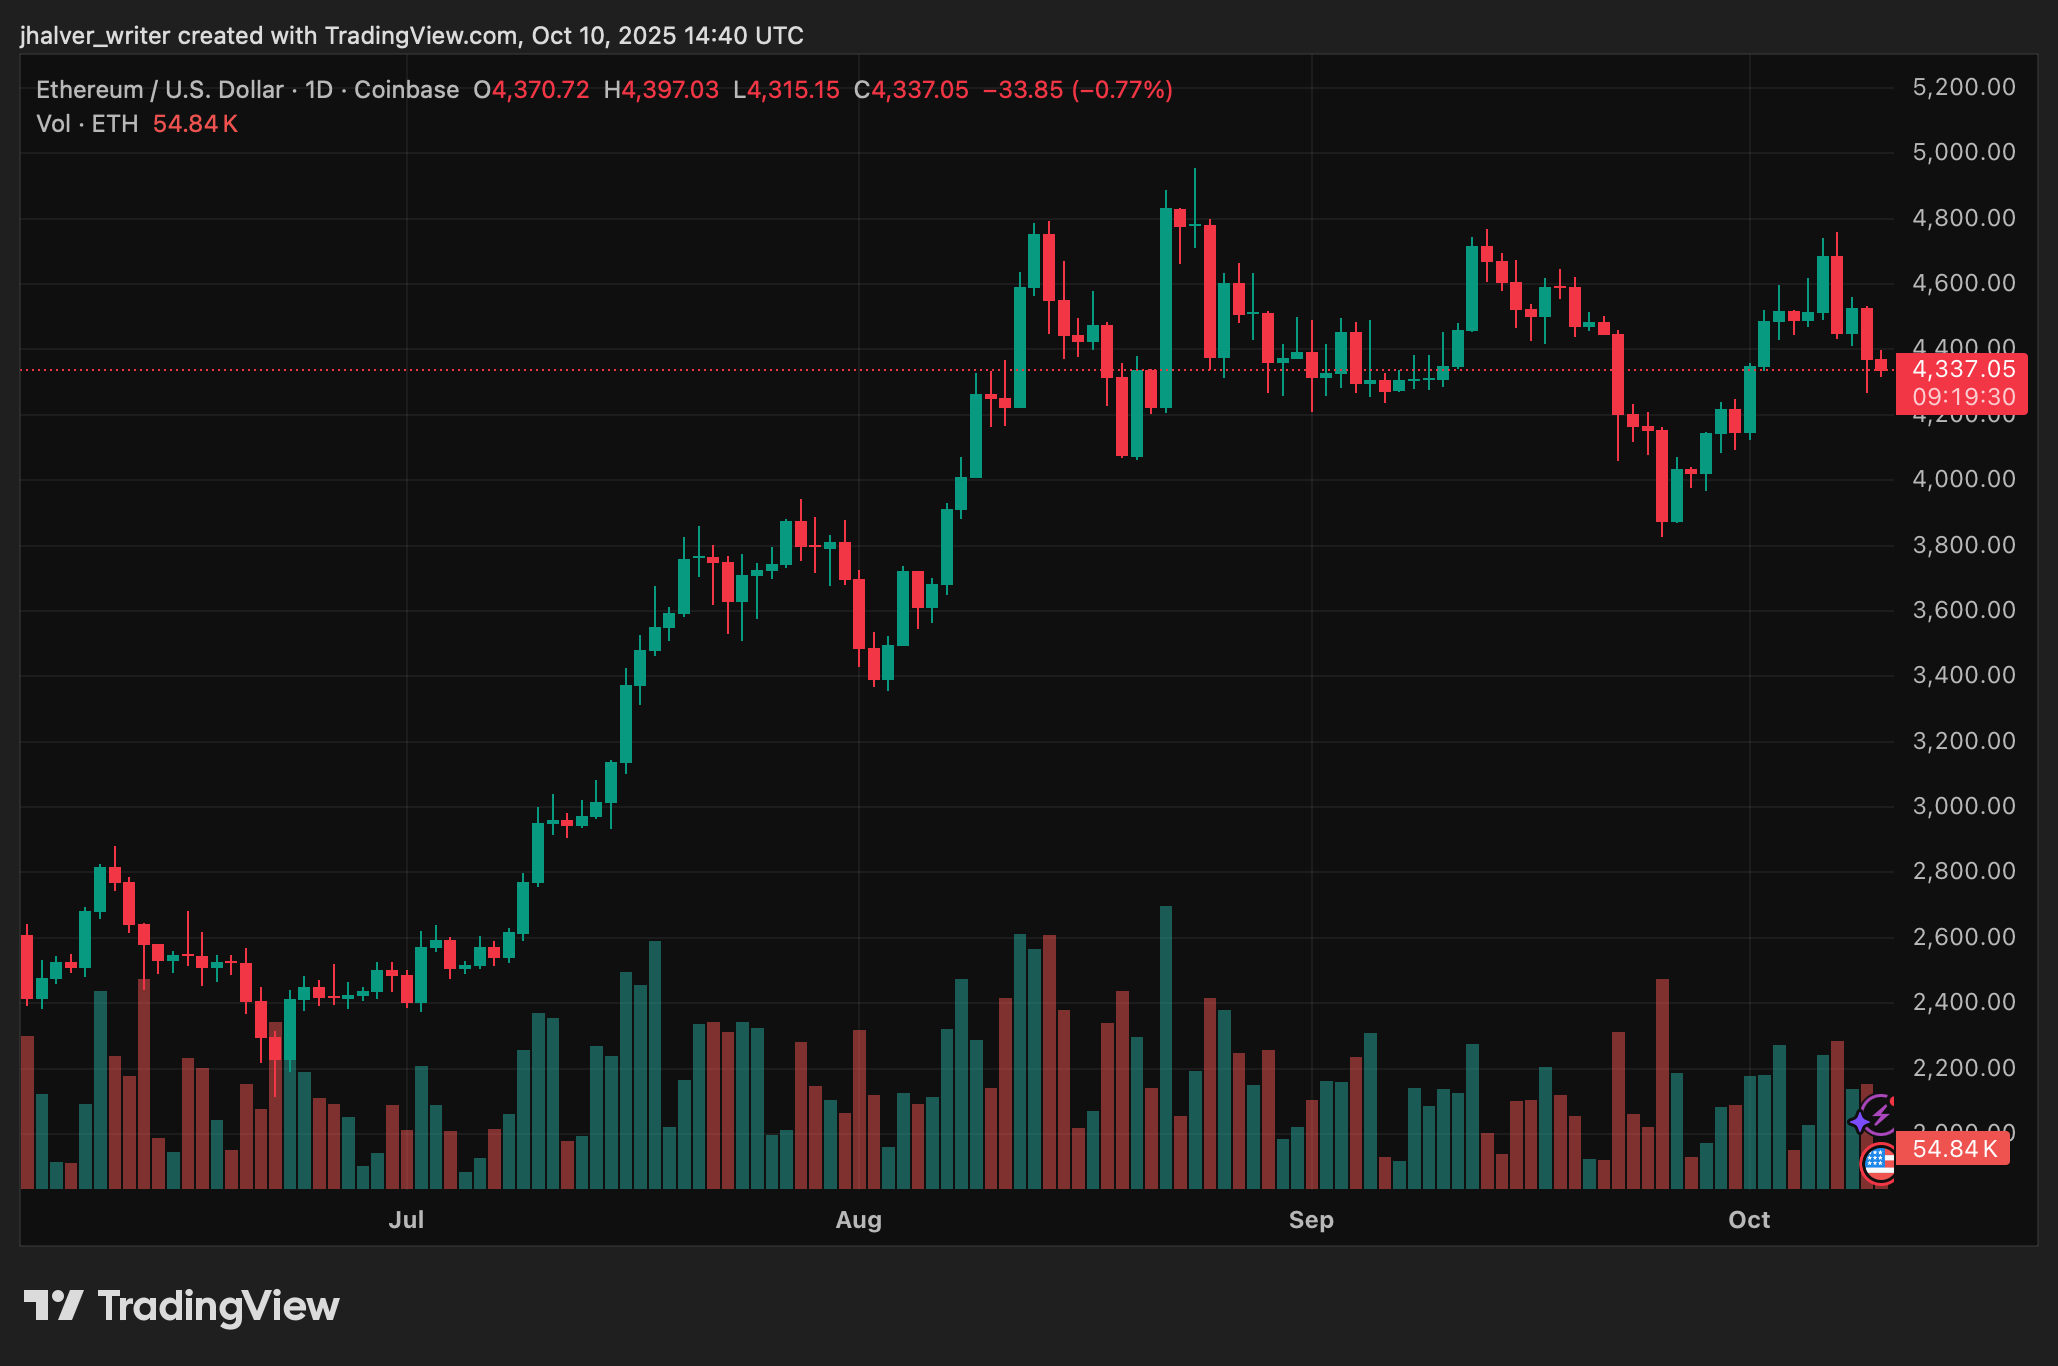
Task: Select the Sep label on time axis
Action: (x=1312, y=1220)
